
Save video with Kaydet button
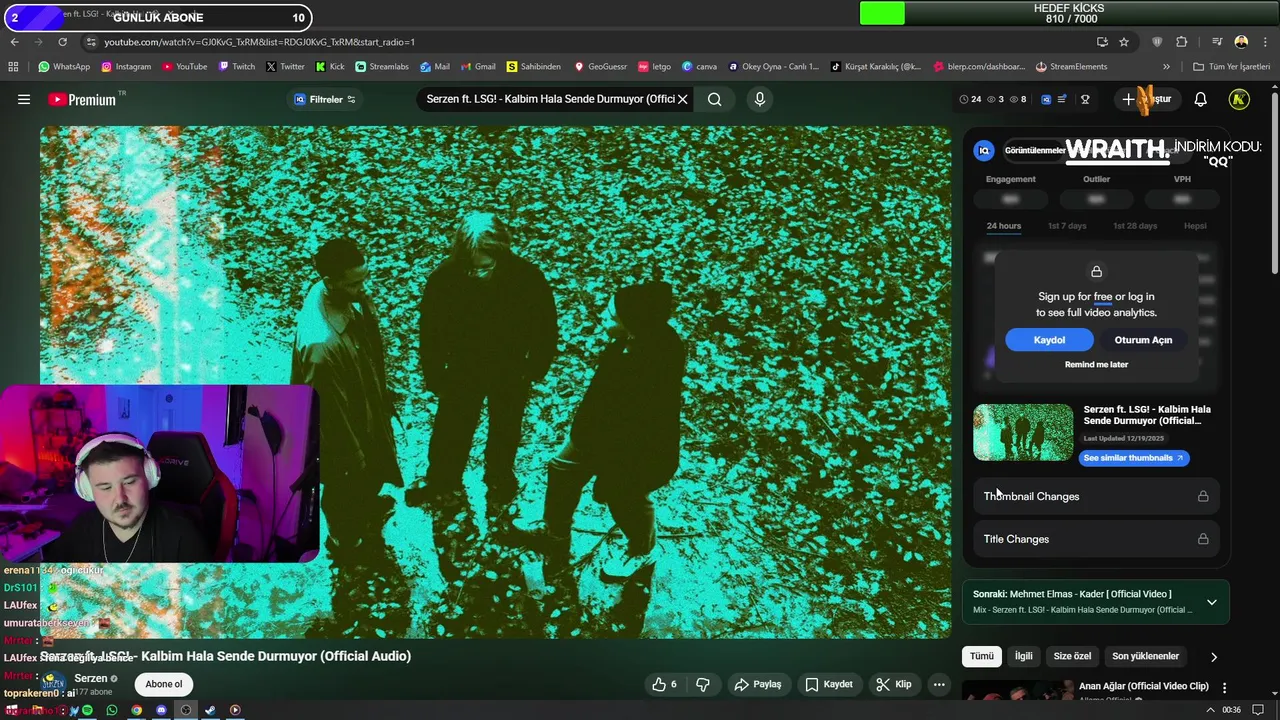click(x=829, y=684)
